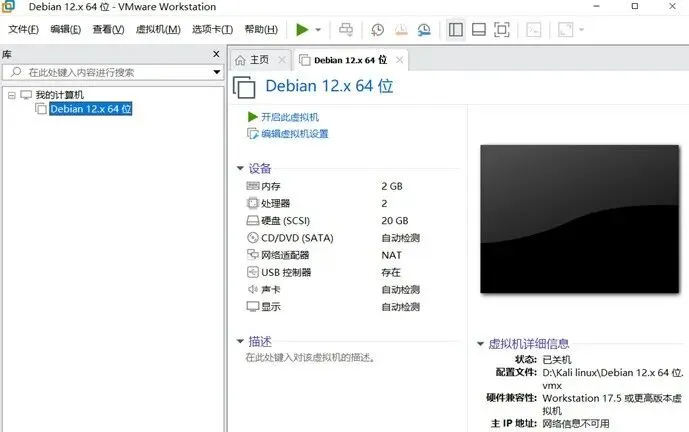Click the USB icon beside USB 控制器
The height and width of the screenshot is (432, 689).
[x=253, y=272]
